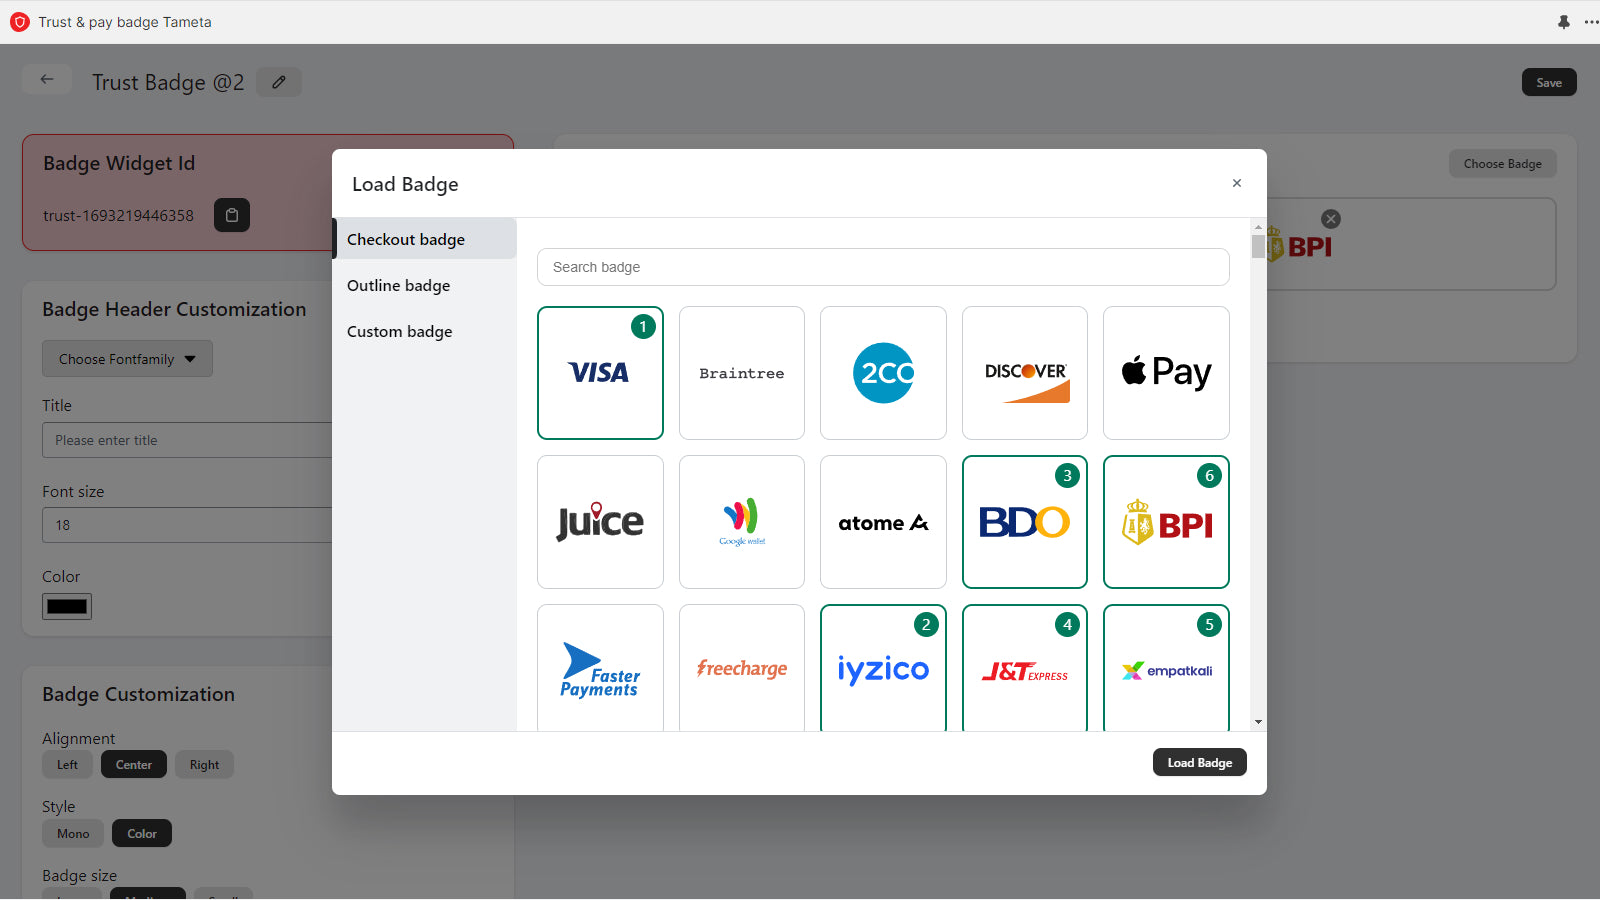Click the Search badge input field
Viewport: 1600px width, 900px height.
point(882,267)
